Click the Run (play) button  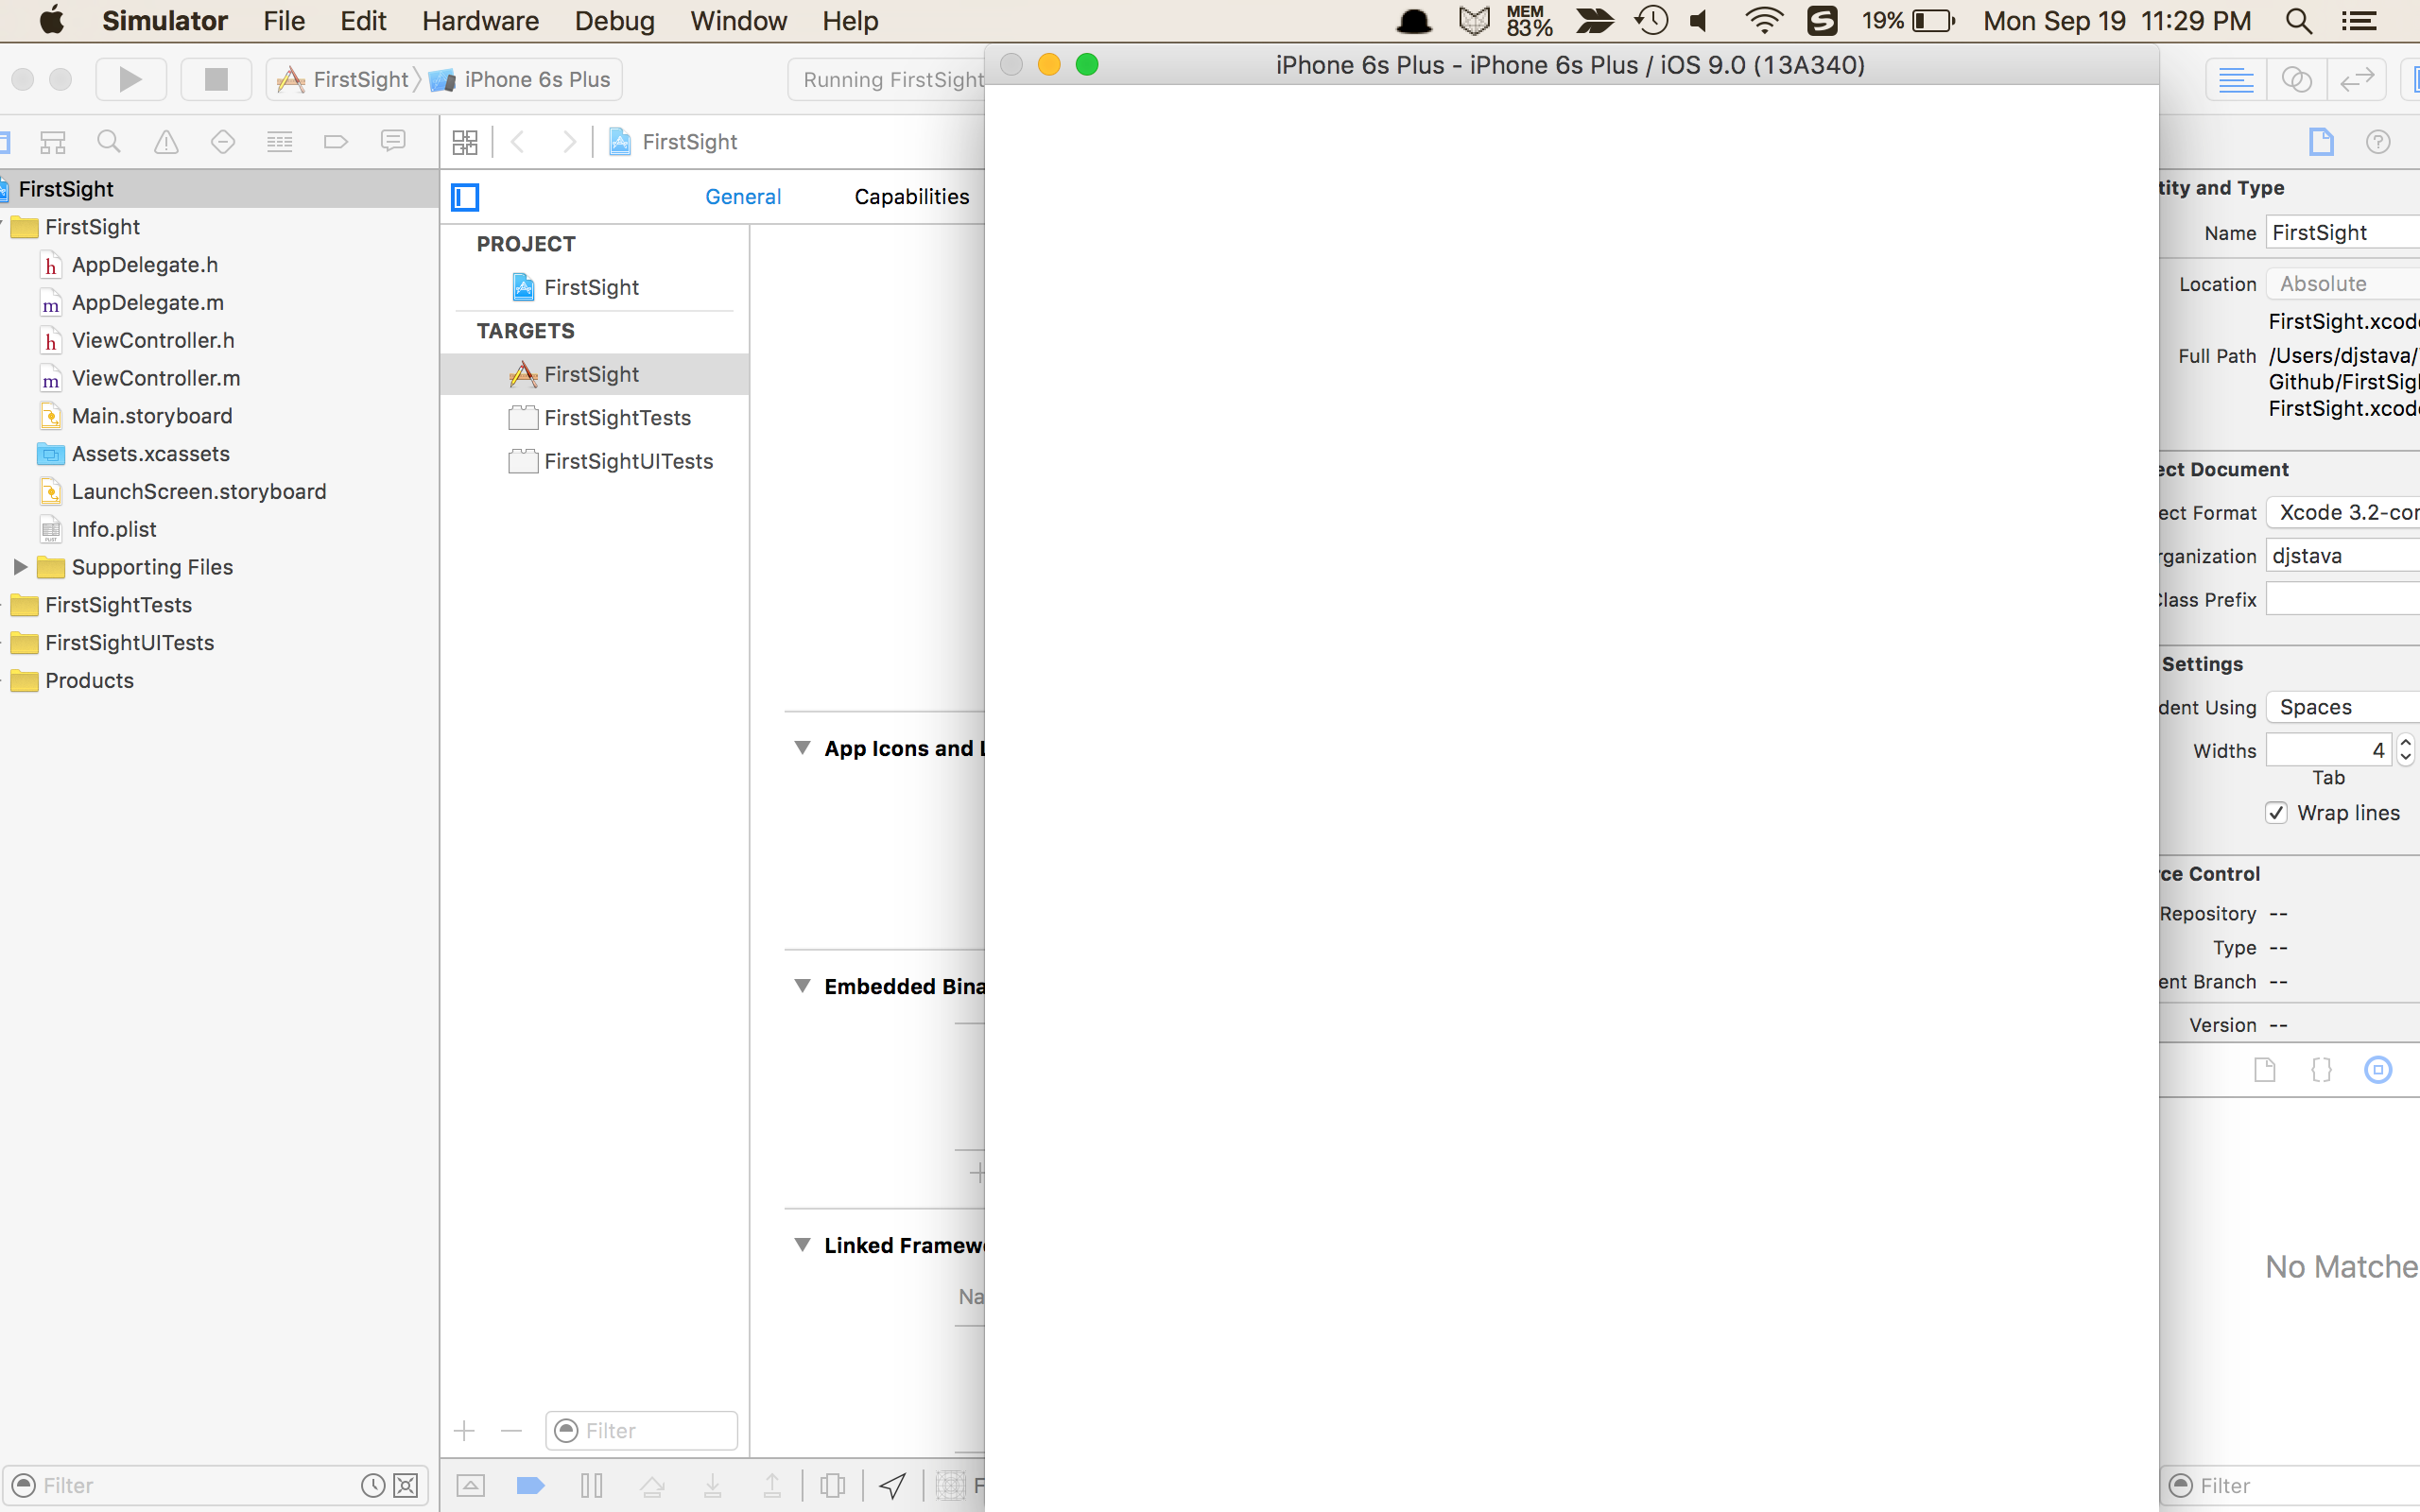coord(130,79)
